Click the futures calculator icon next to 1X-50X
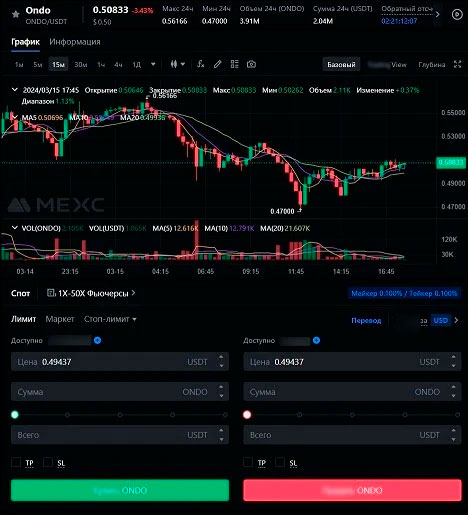 (x=51, y=293)
